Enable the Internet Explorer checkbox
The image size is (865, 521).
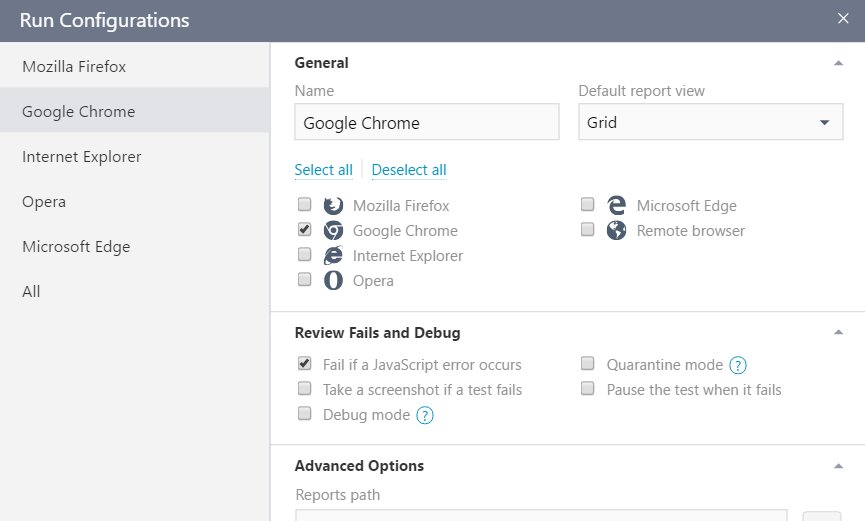[305, 254]
